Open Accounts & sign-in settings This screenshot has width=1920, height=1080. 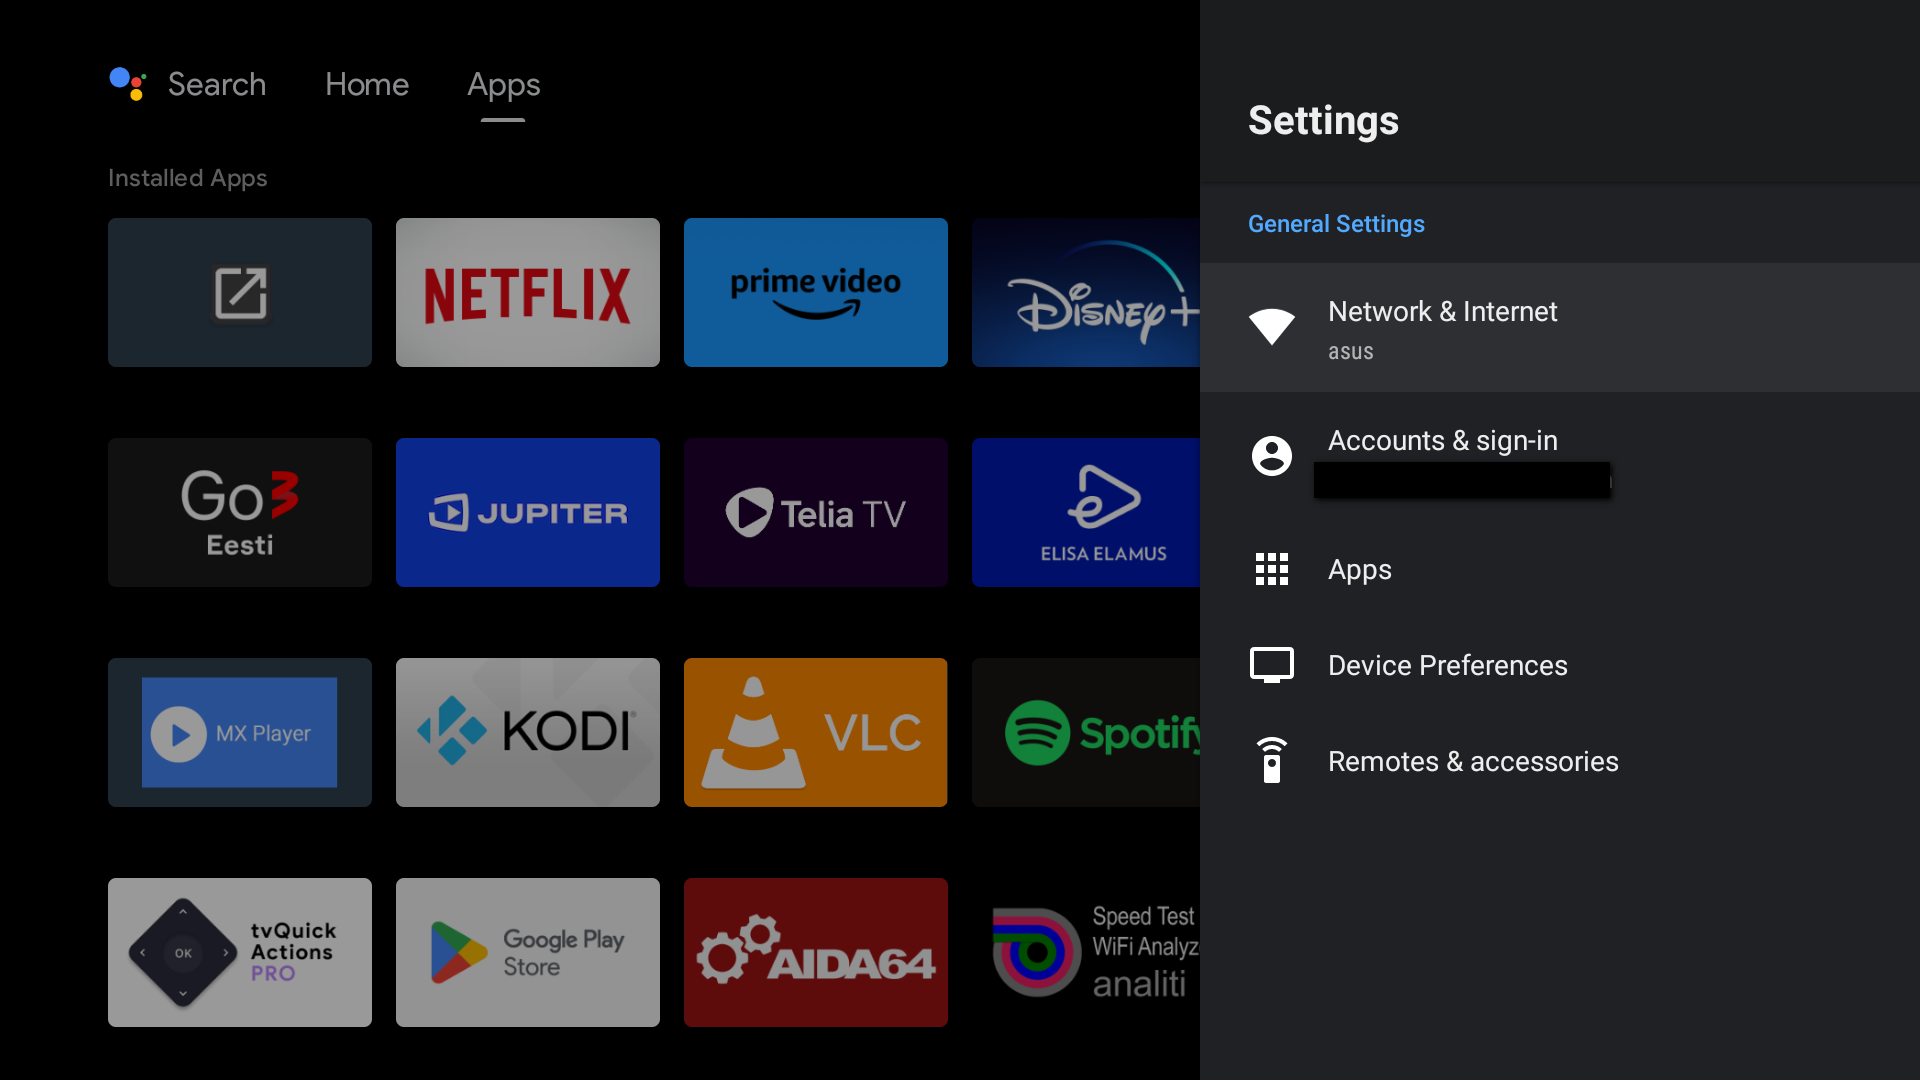1560,456
